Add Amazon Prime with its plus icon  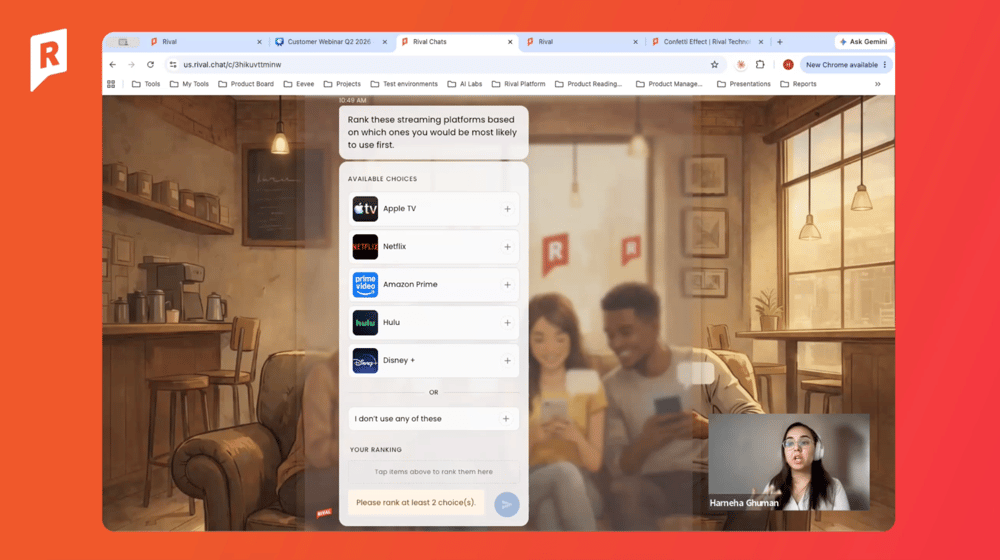coord(507,285)
